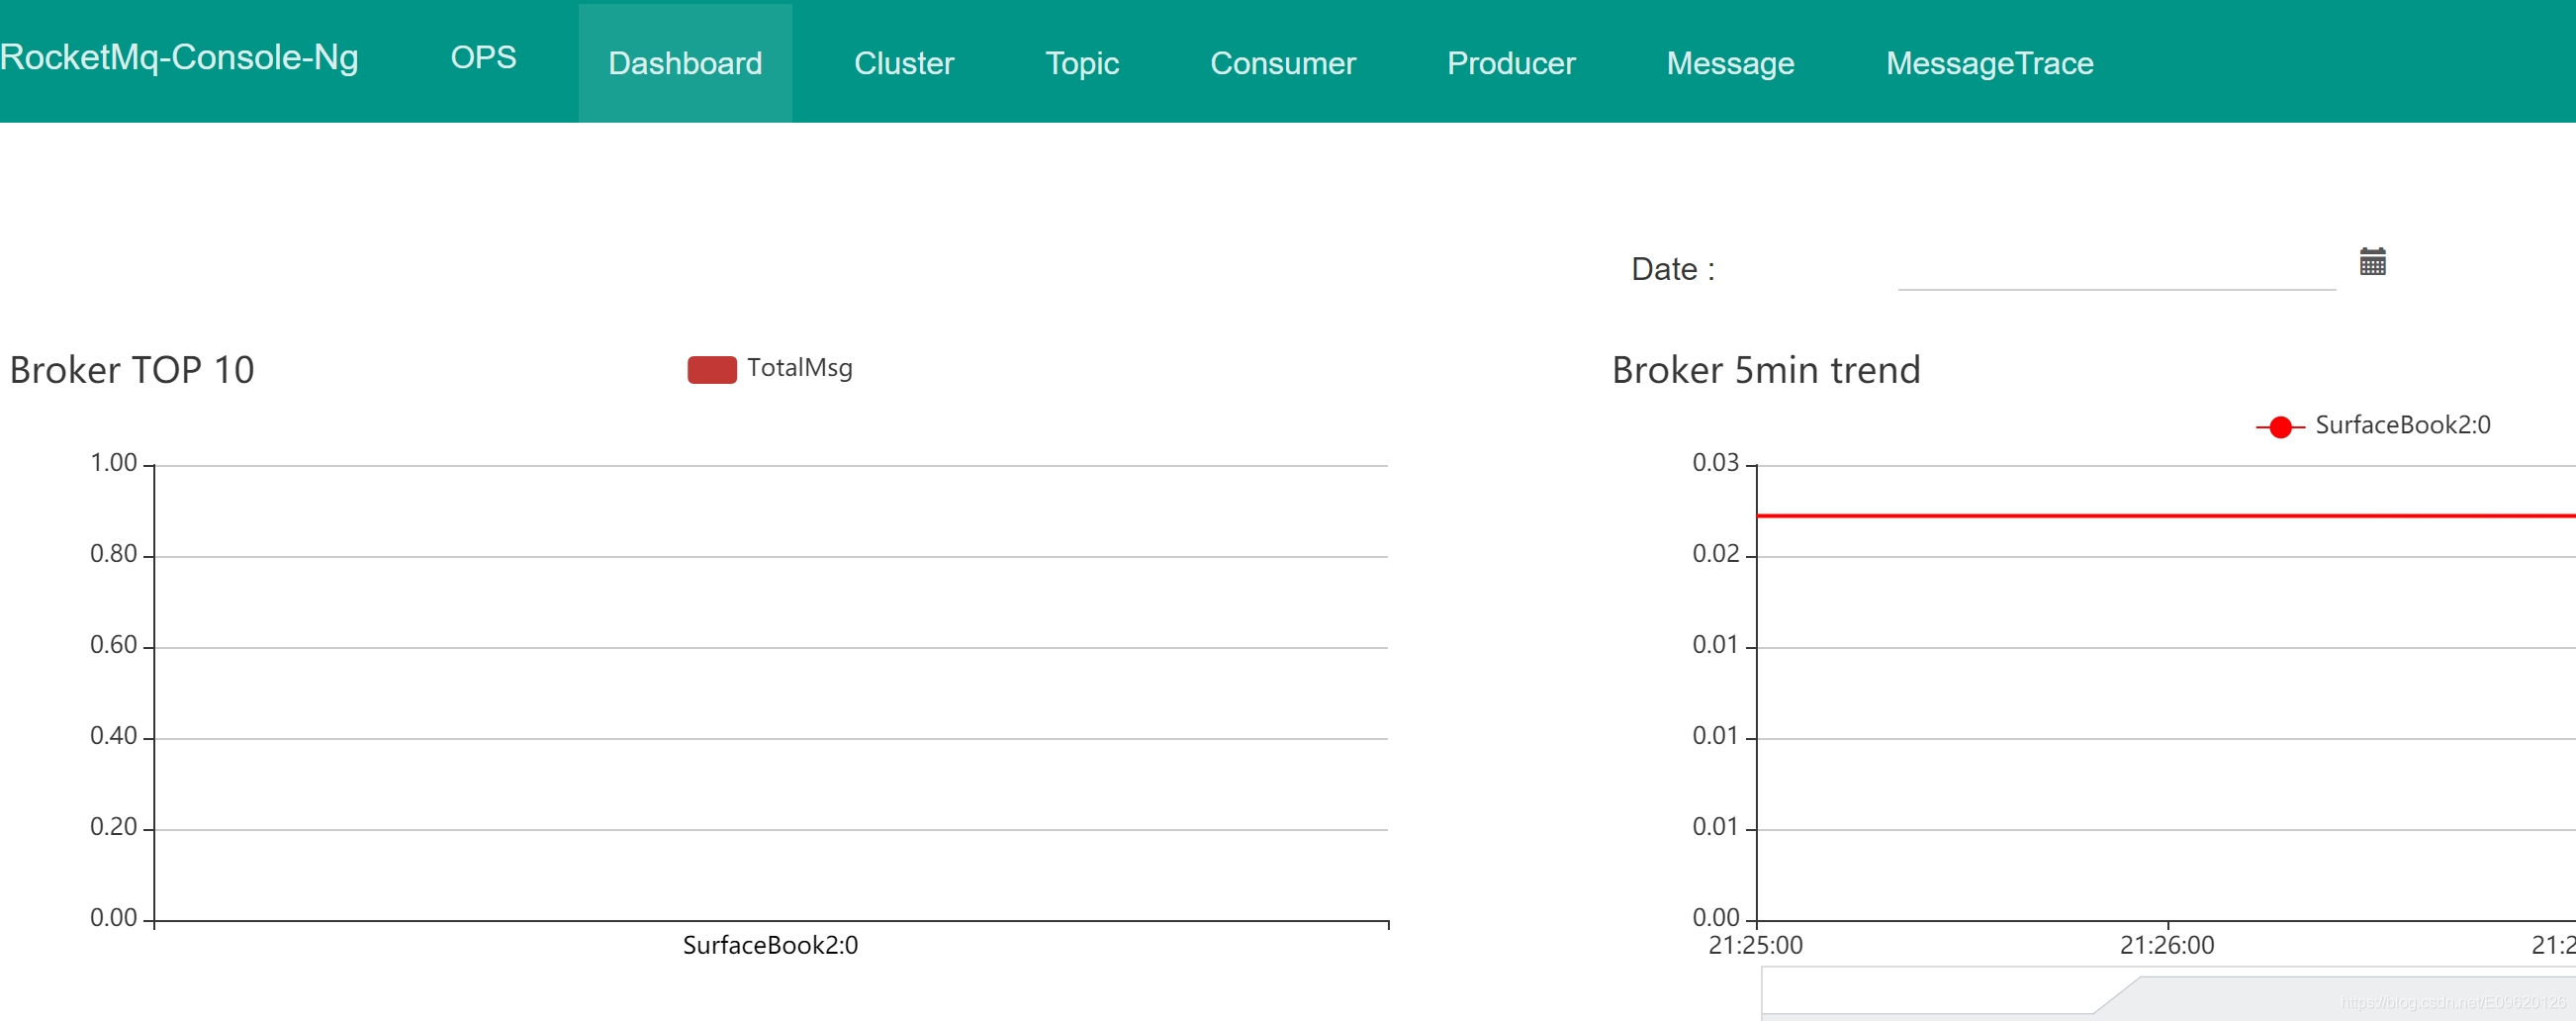The image size is (2576, 1021).
Task: Open the Topic section
Action: click(x=1082, y=63)
